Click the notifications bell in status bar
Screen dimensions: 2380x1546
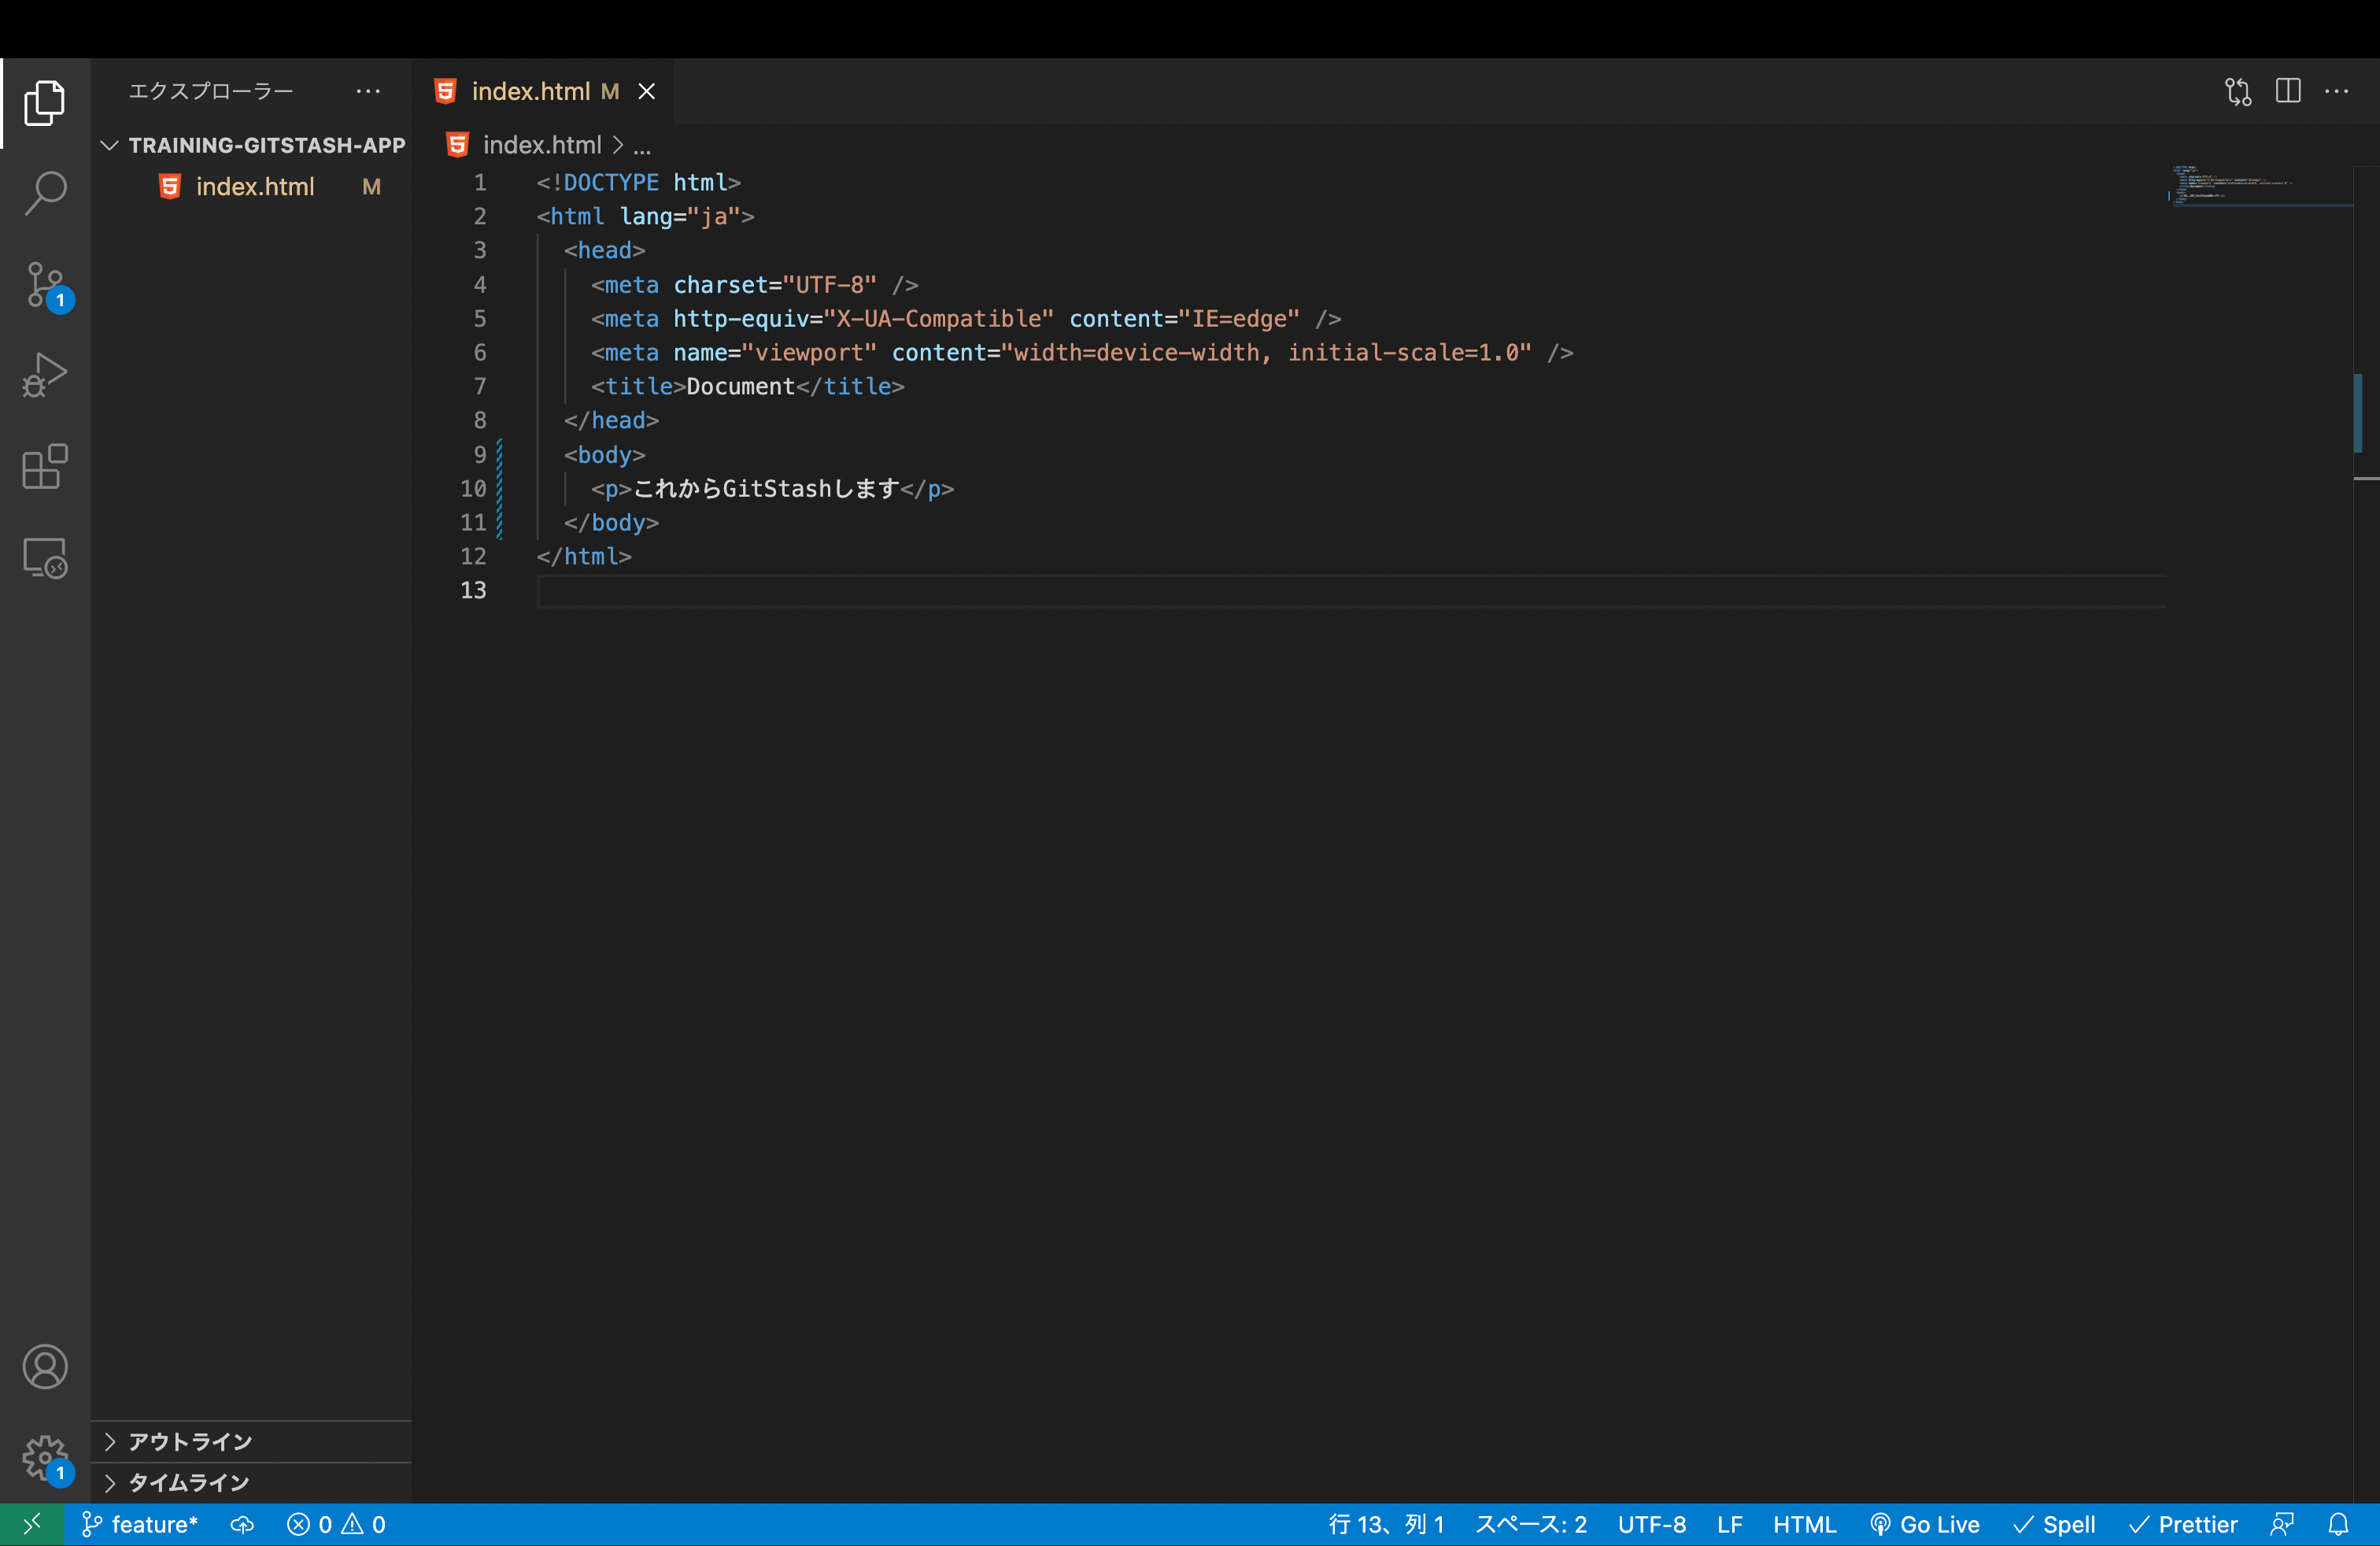pyautogui.click(x=2339, y=1524)
